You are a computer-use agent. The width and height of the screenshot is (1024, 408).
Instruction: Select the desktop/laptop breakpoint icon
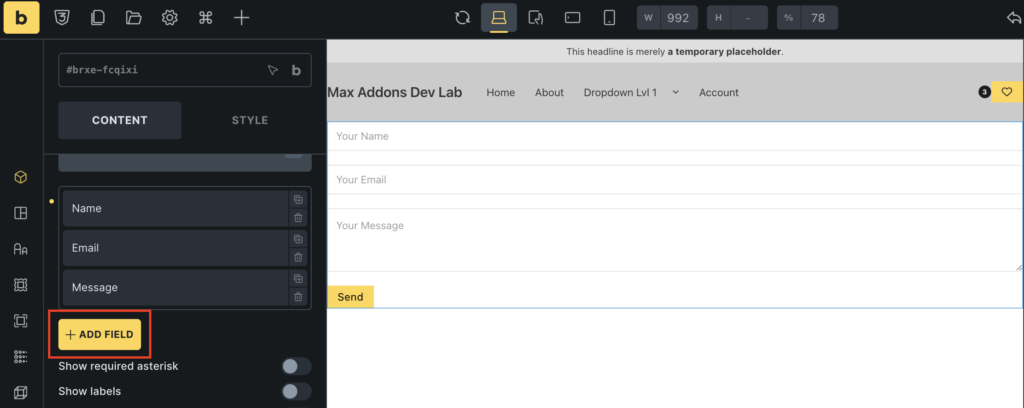point(499,18)
